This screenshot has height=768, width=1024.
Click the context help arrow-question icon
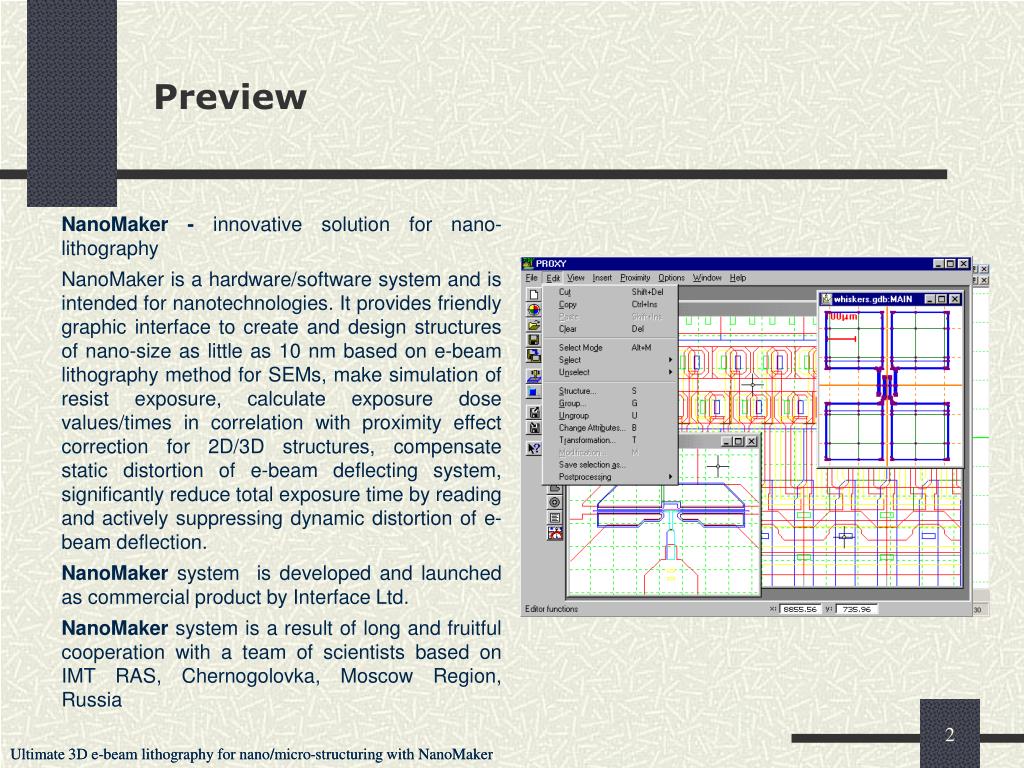click(534, 448)
